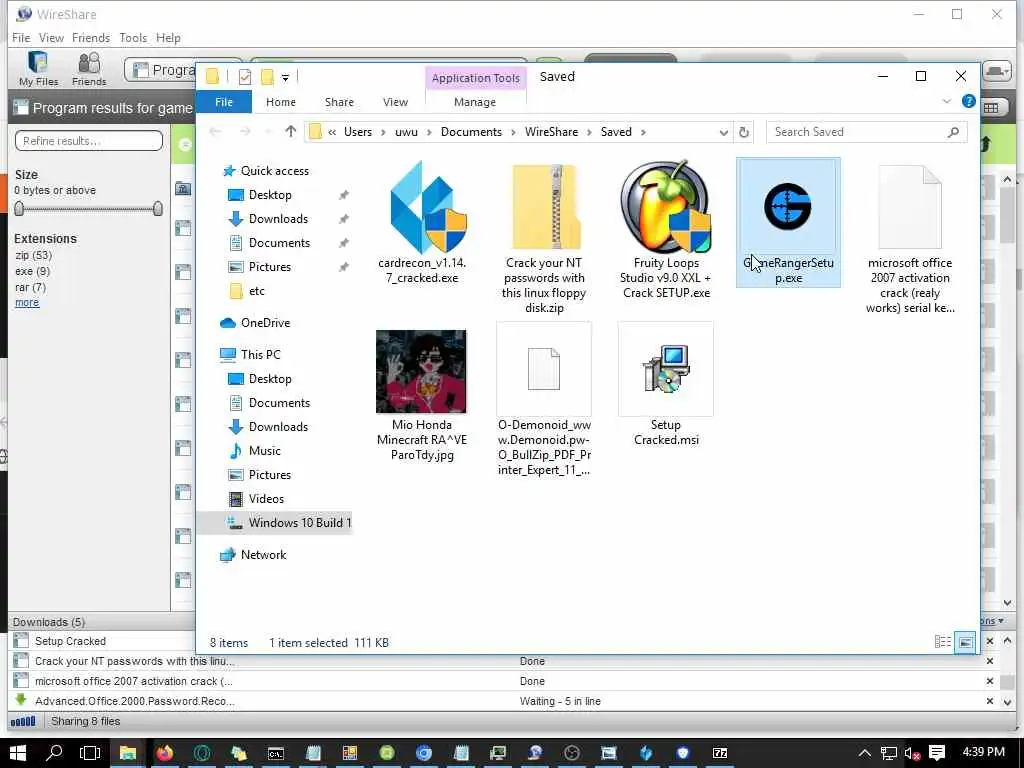Click the Up arrow in Explorer navigation
The image size is (1024, 768).
tap(291, 132)
